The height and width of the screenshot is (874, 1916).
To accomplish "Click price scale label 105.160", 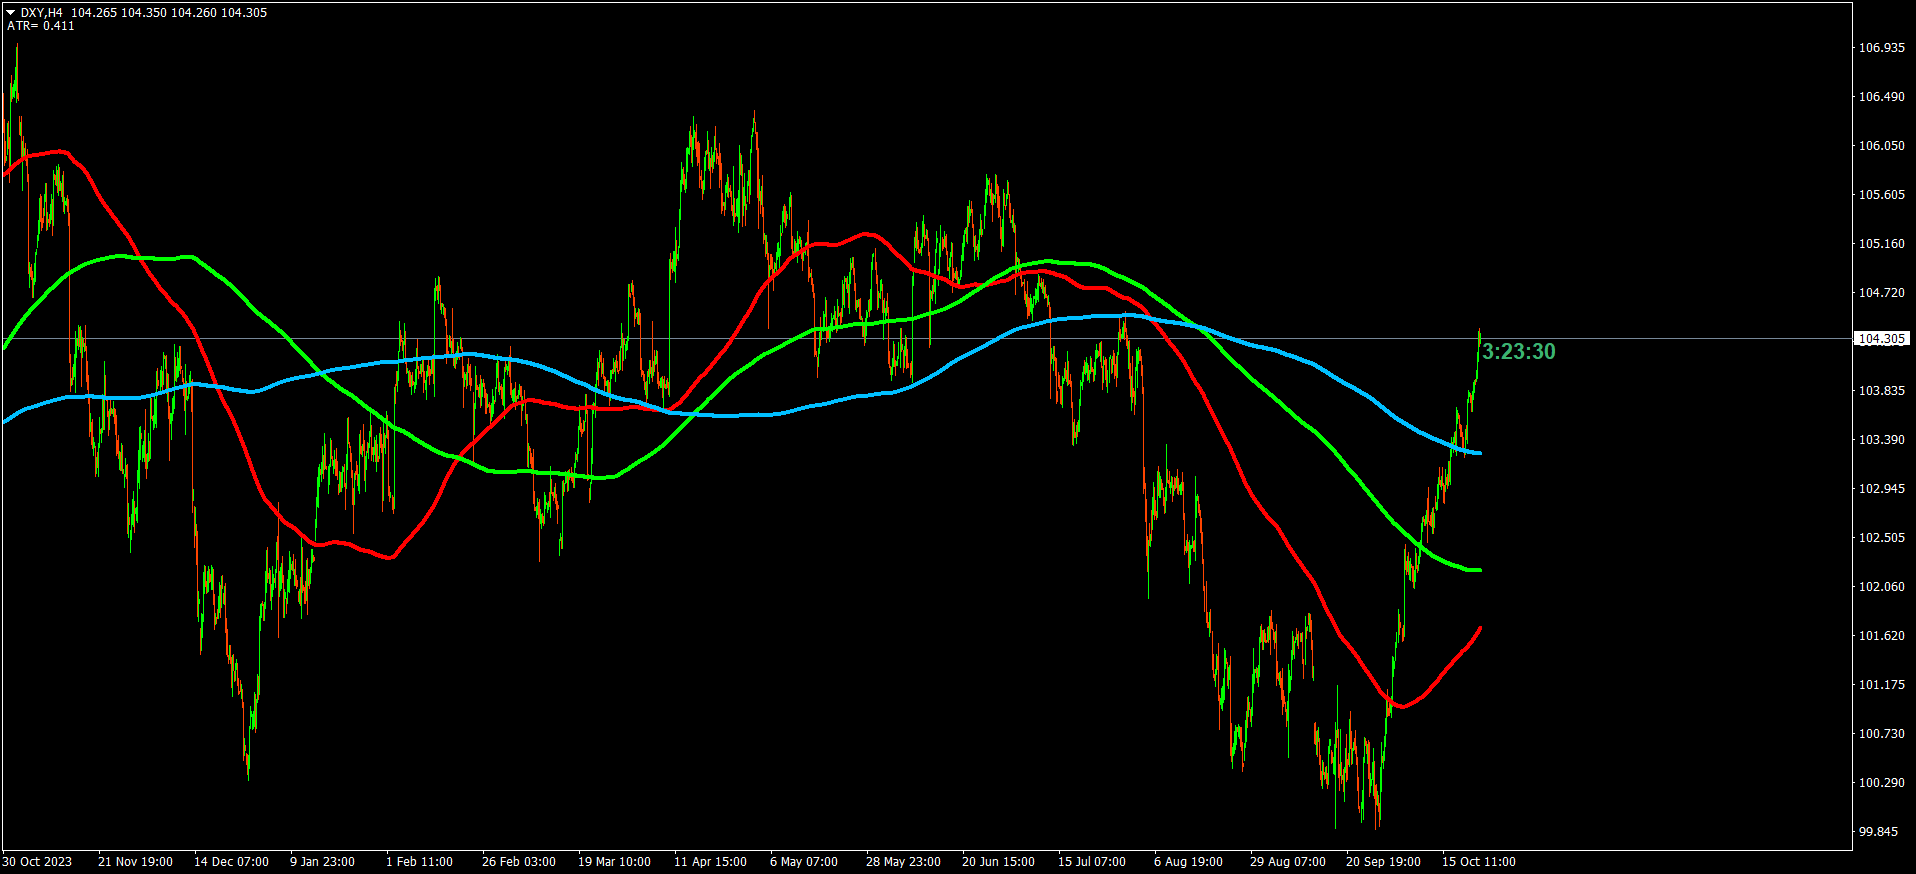I will click(x=1881, y=244).
